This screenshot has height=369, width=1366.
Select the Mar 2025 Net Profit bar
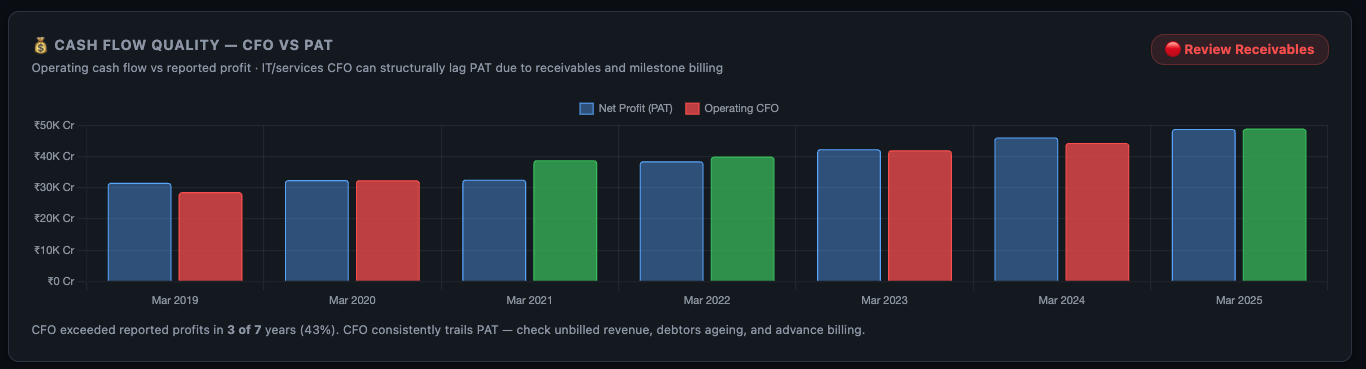coord(1204,205)
